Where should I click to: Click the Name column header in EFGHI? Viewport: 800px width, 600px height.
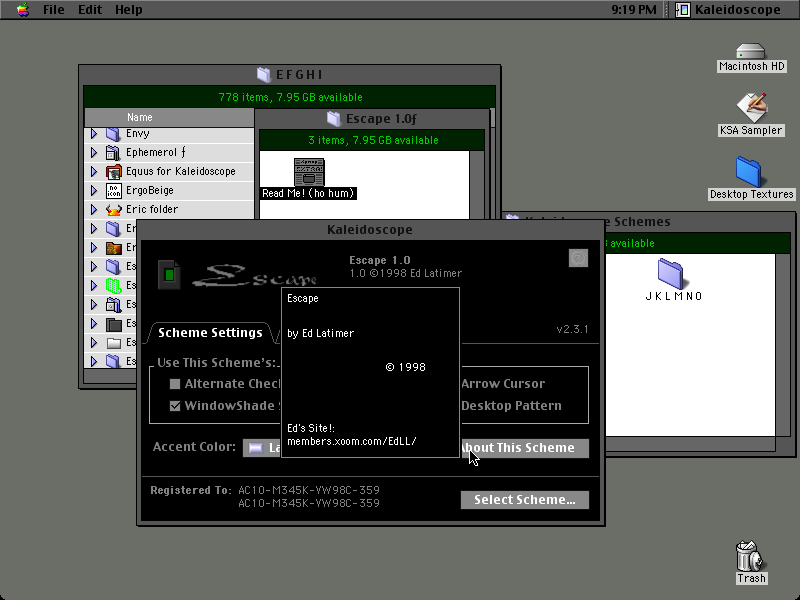[x=169, y=117]
